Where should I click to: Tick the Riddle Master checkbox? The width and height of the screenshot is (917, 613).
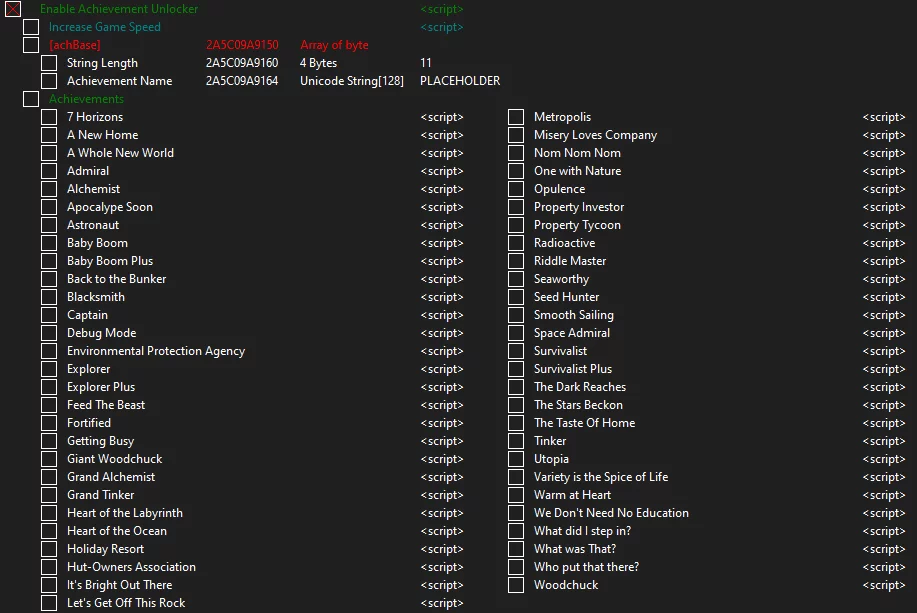(516, 261)
